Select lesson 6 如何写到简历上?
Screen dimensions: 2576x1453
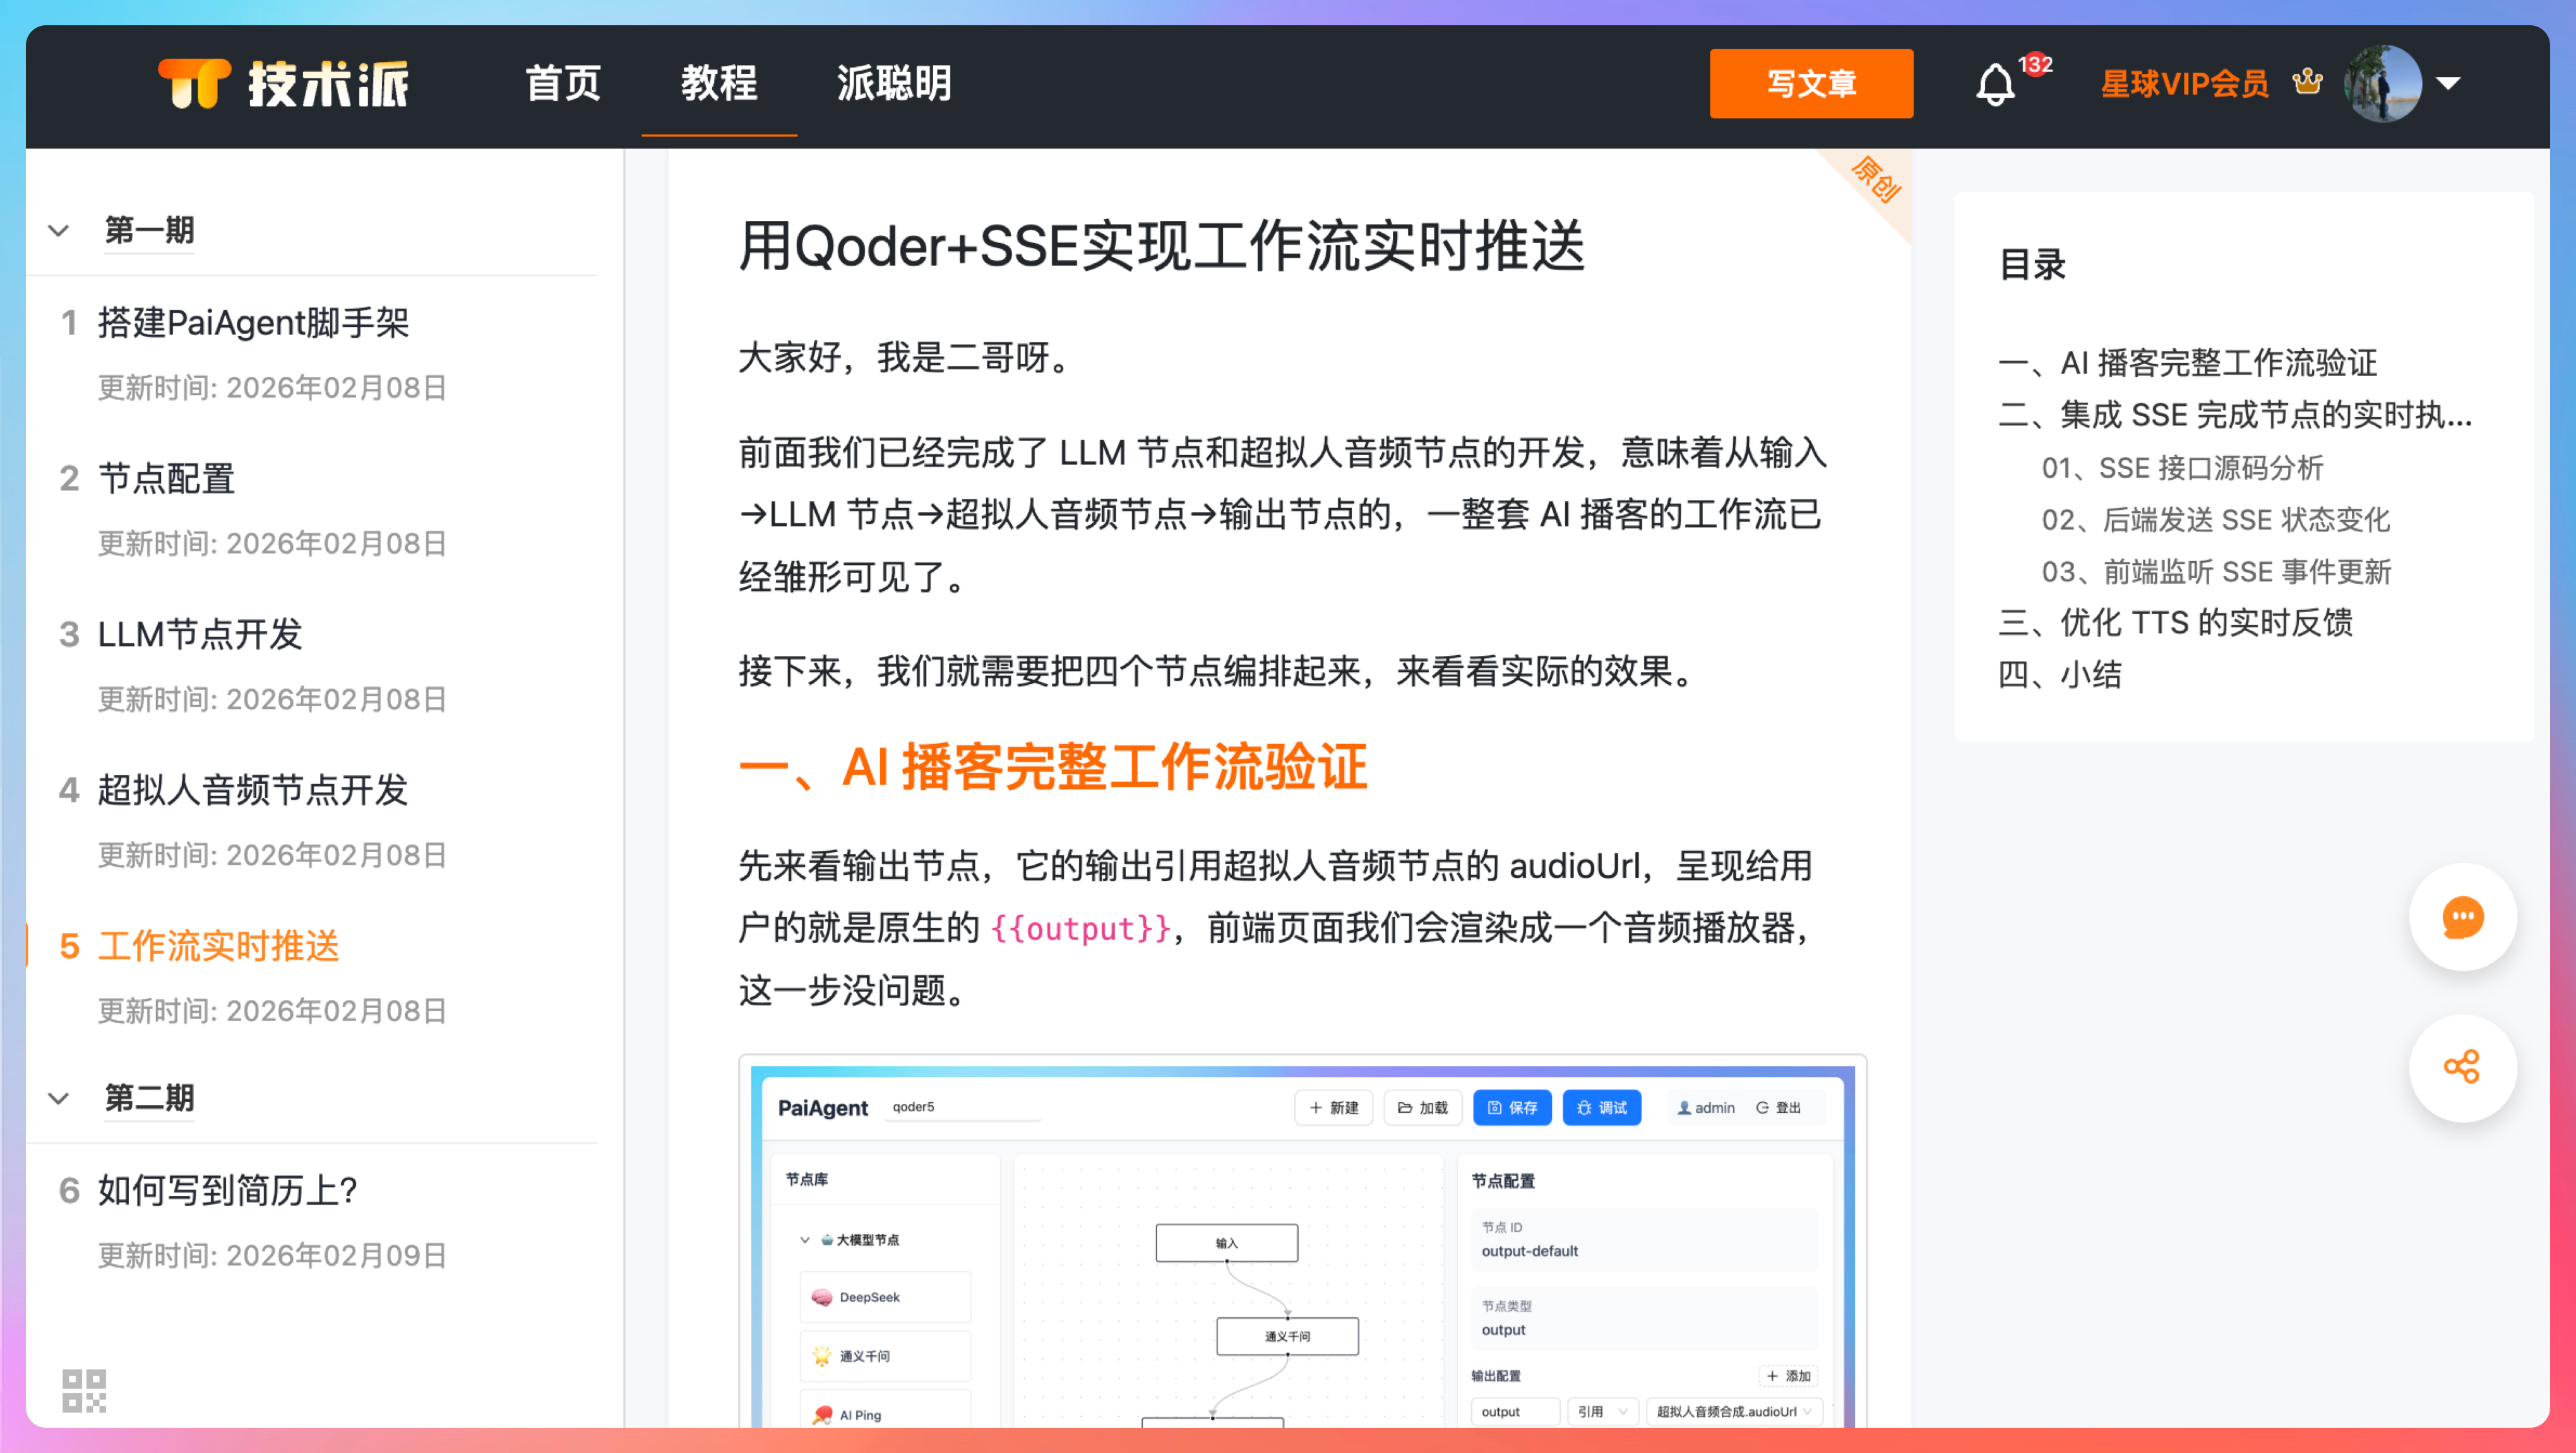(x=226, y=1190)
